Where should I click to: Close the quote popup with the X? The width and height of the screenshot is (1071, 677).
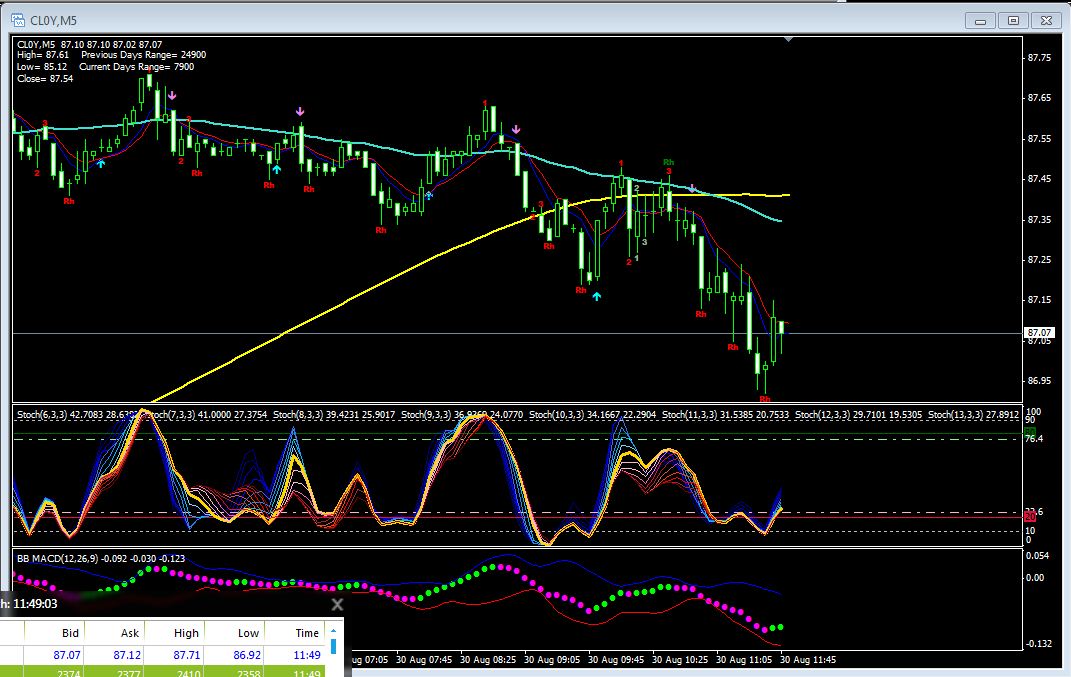337,604
